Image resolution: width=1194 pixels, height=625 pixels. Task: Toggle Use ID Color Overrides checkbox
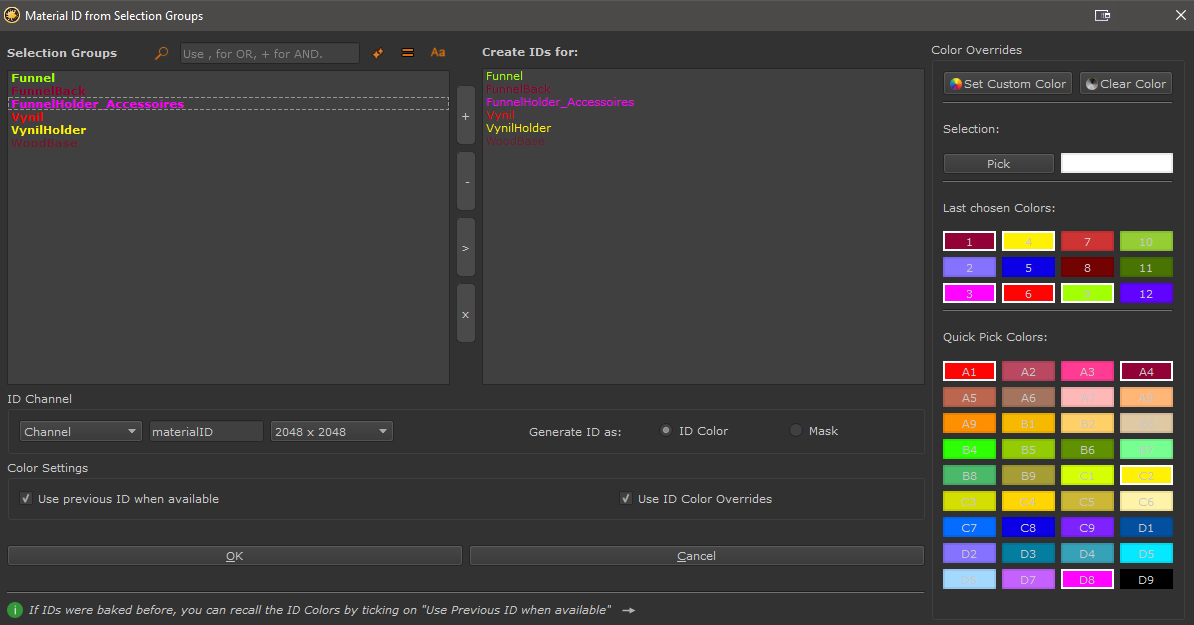coord(626,499)
